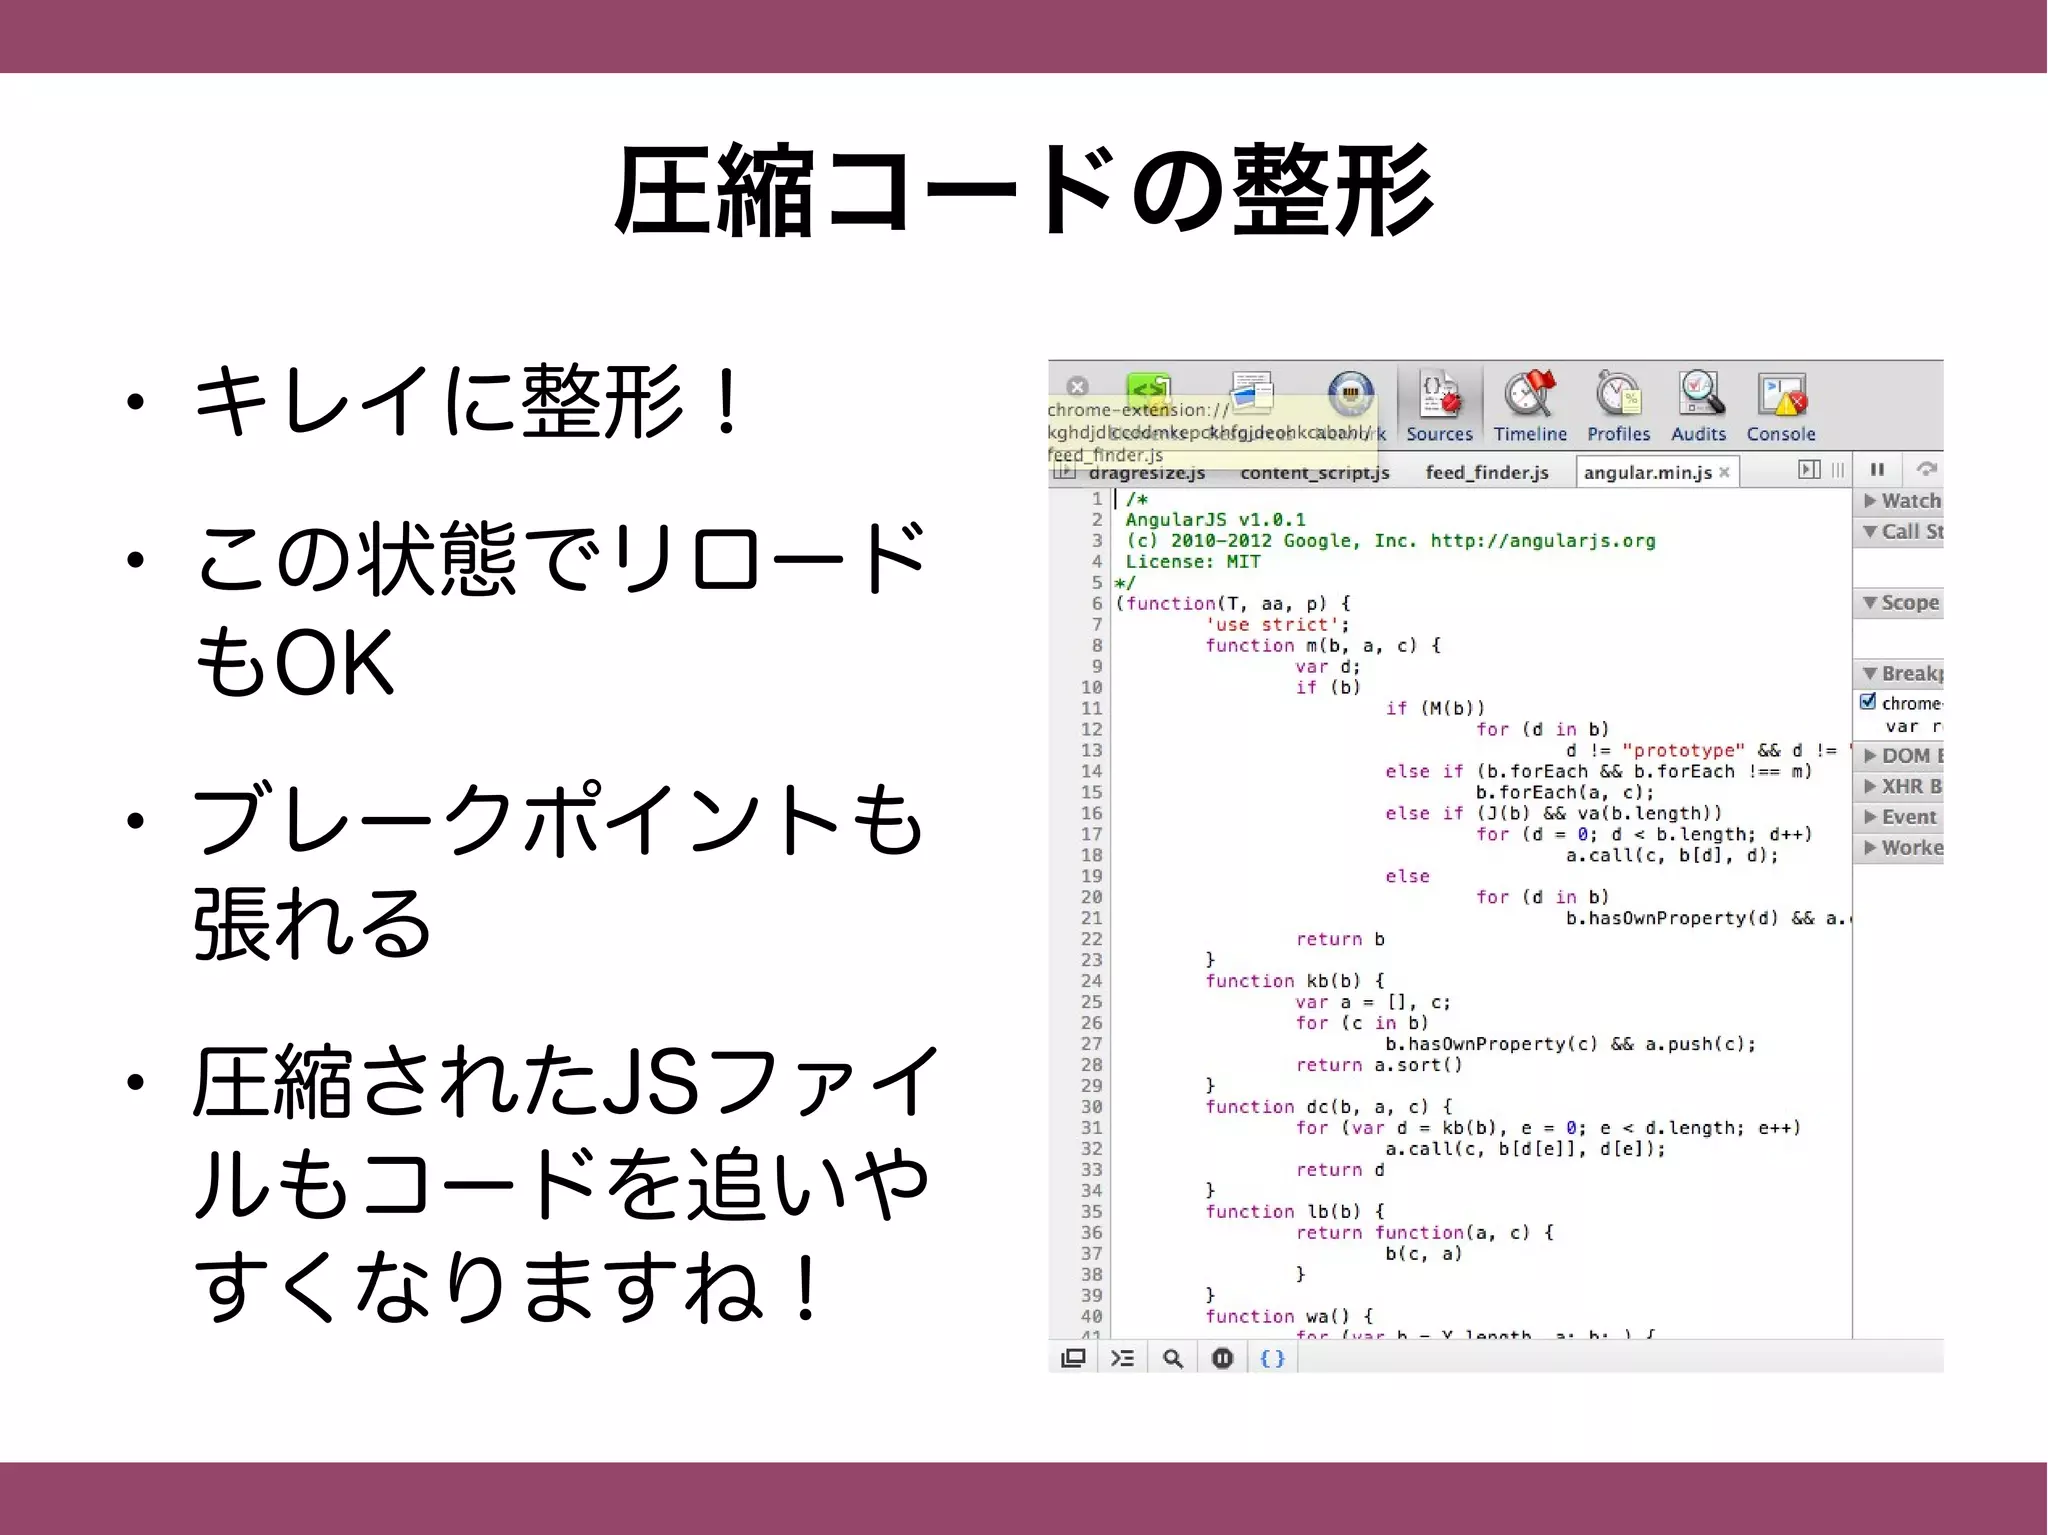Click the step over icon
The image size is (2048, 1535).
click(x=1927, y=469)
